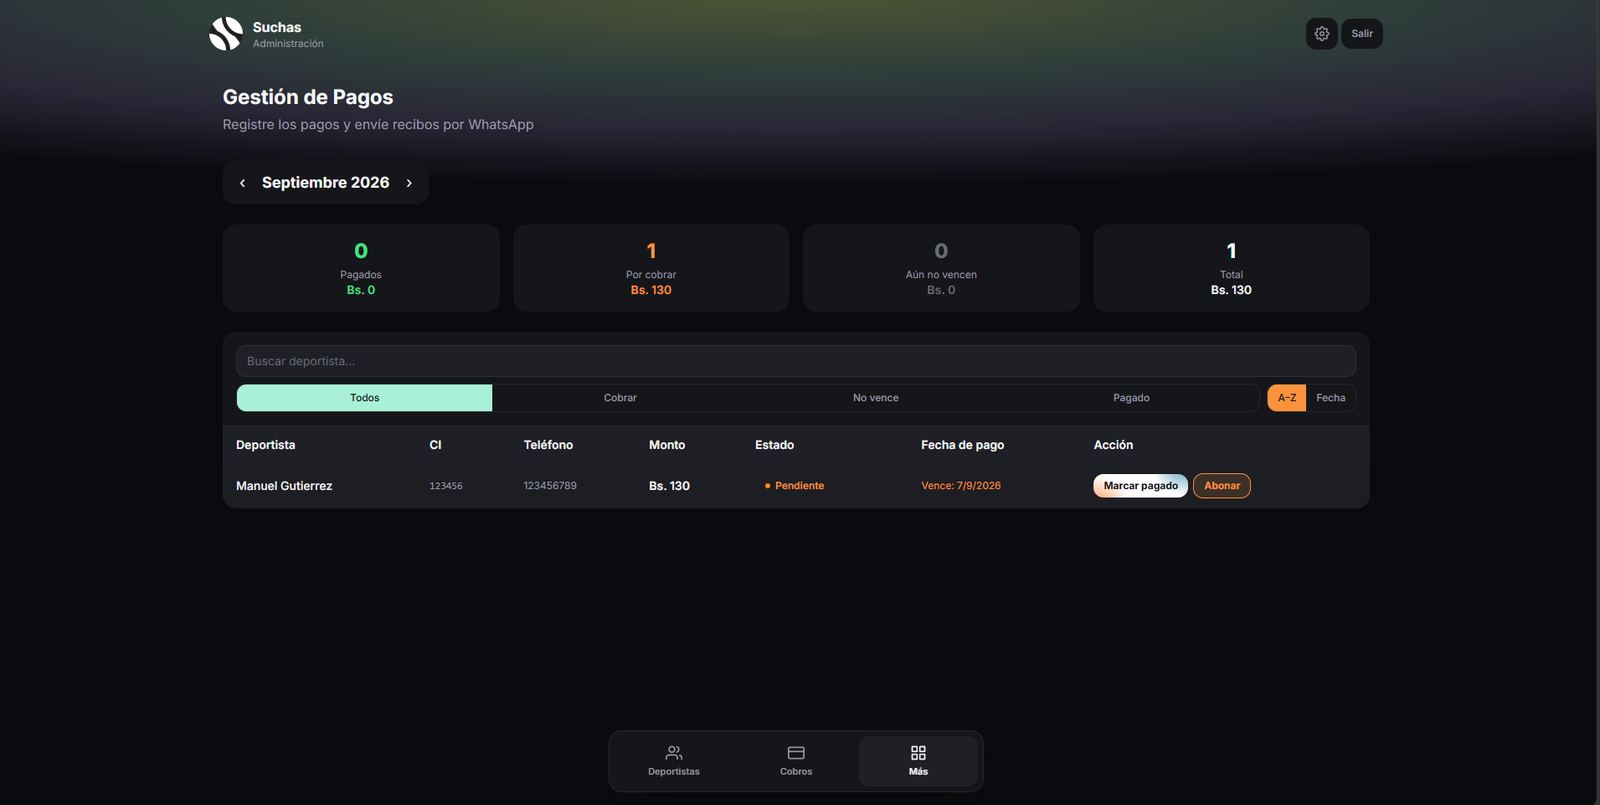The image size is (1600, 805).
Task: Click the Salir button
Action: (1362, 34)
